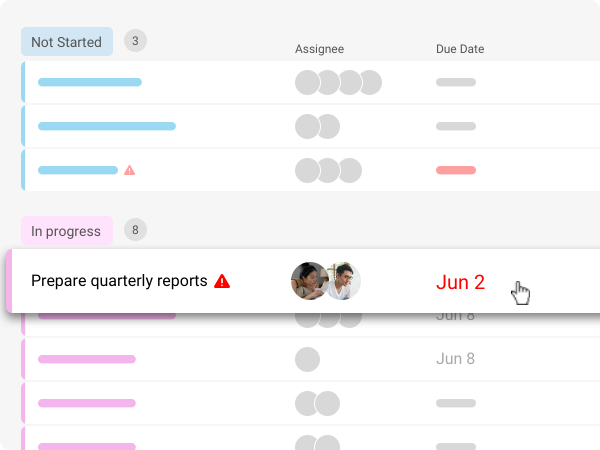Viewport: 600px width, 450px height.
Task: Click the red Jun 2 due date
Action: 460,282
